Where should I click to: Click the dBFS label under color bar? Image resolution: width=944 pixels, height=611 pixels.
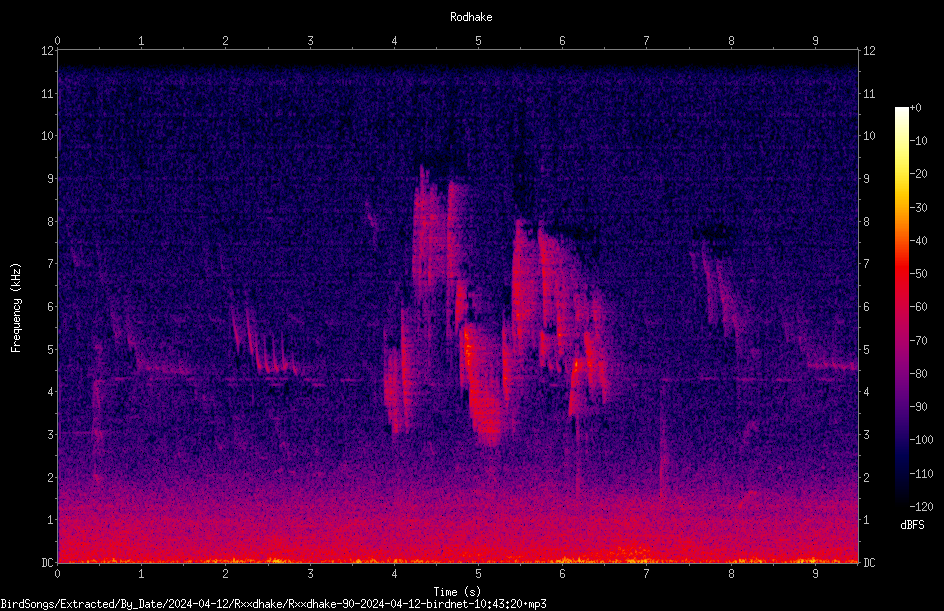[912, 525]
